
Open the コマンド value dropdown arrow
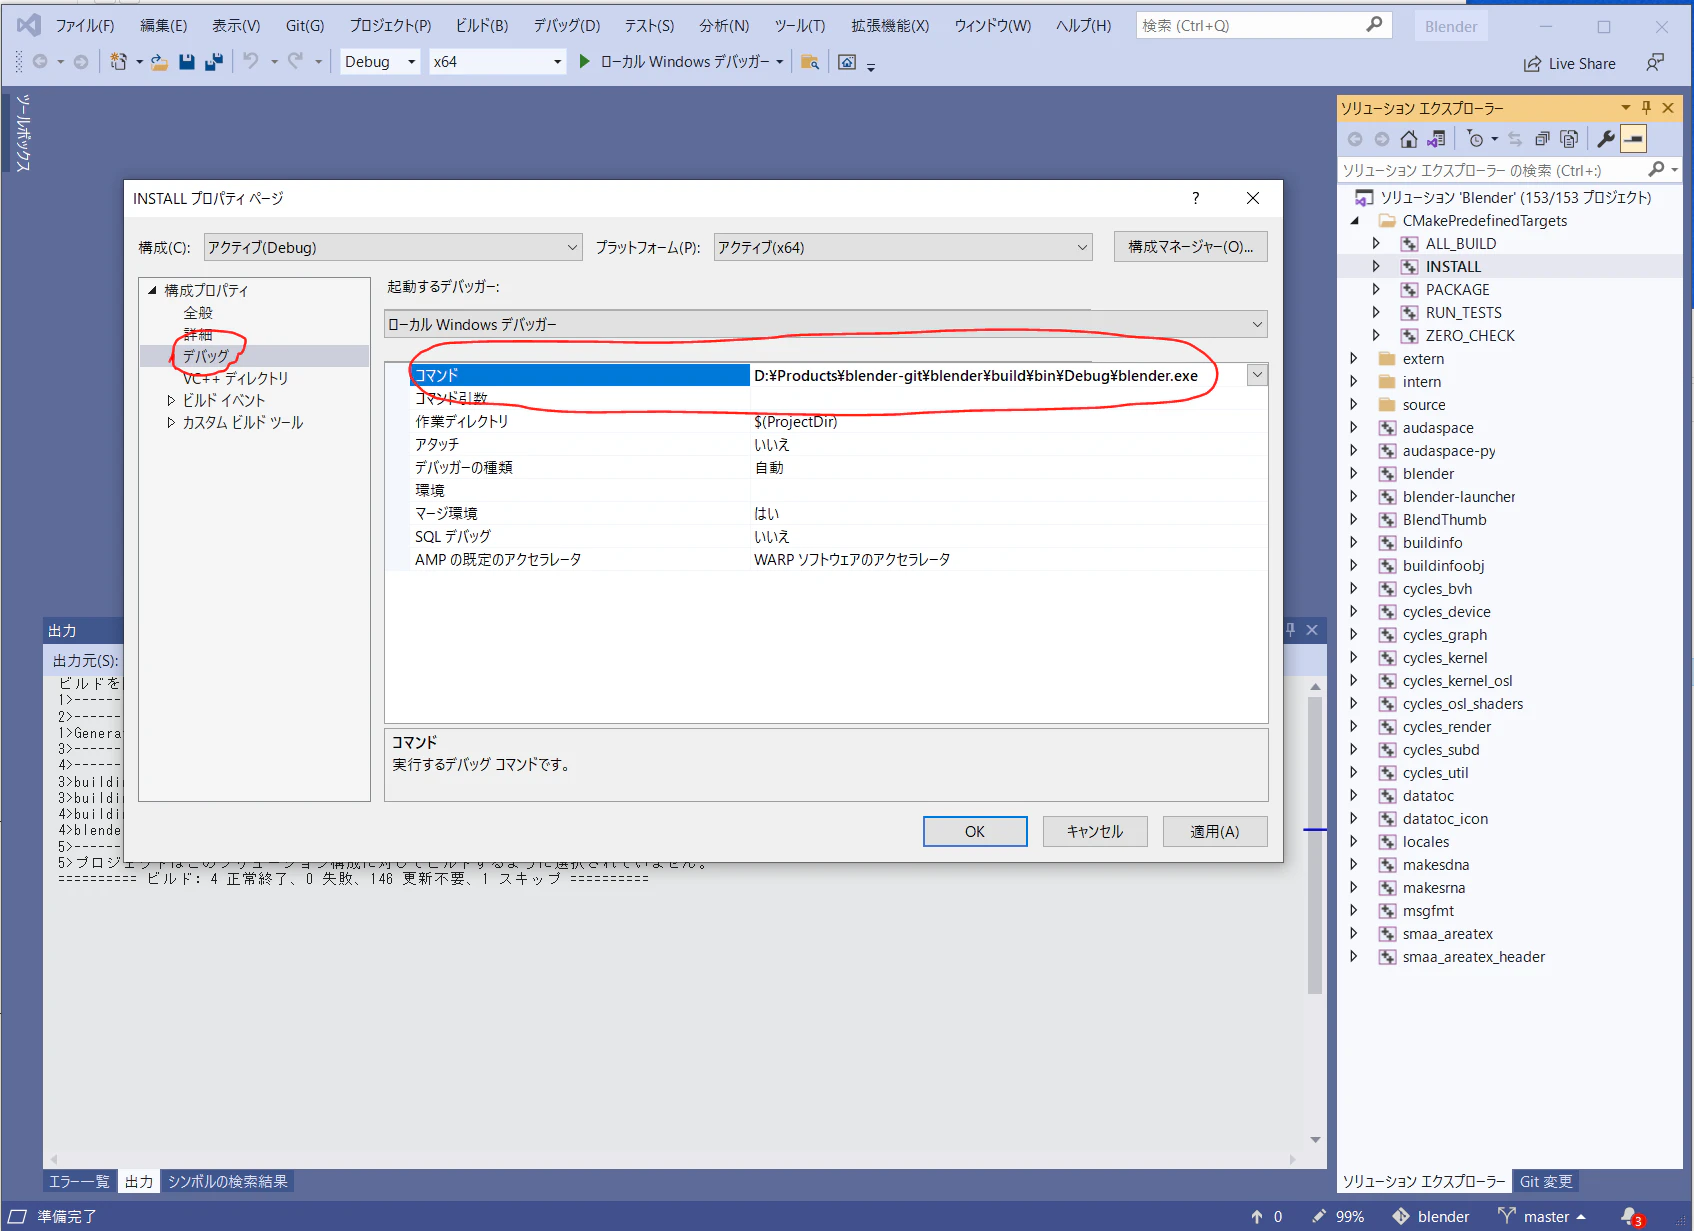coord(1257,375)
